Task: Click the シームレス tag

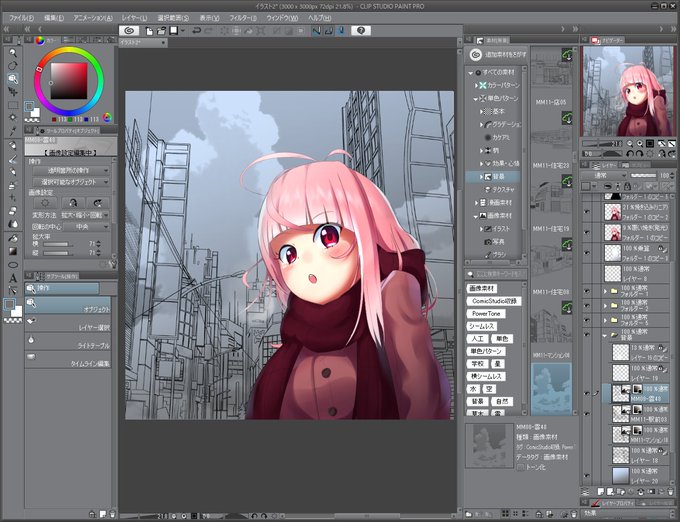Action: point(481,326)
